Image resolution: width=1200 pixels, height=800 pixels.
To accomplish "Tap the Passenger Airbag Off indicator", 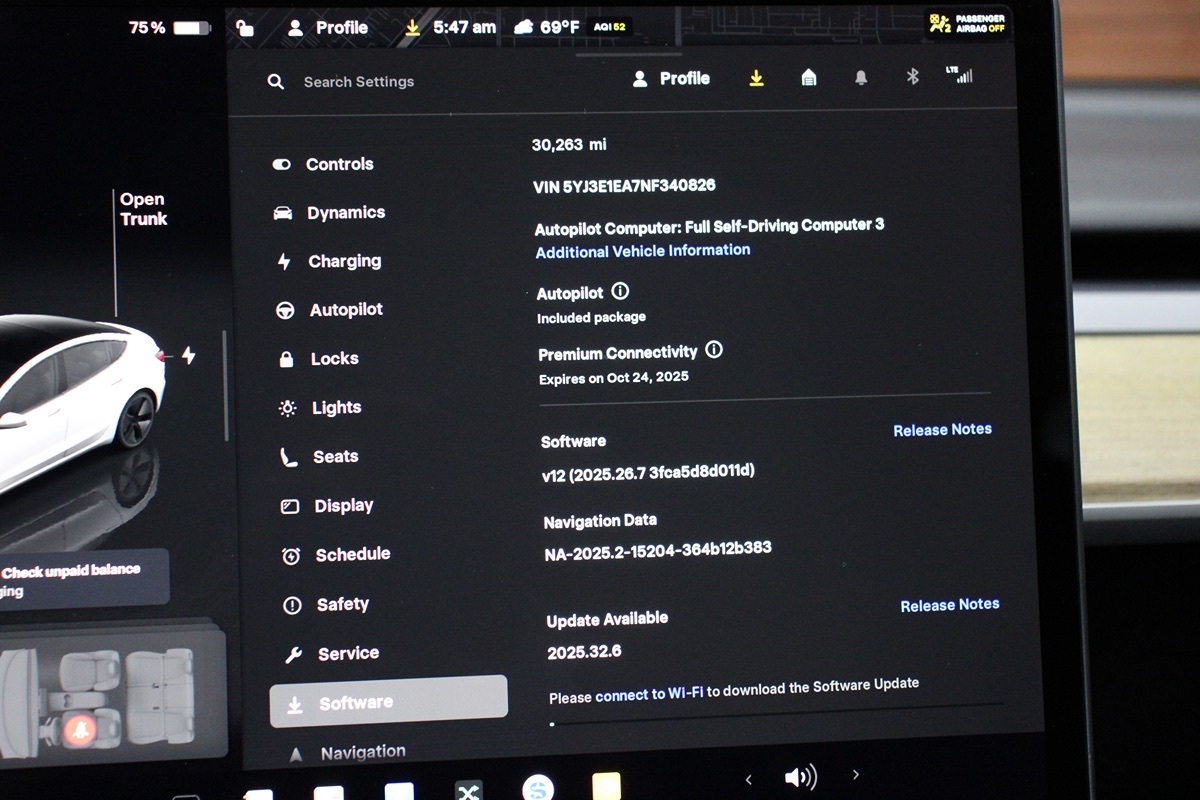I will [966, 24].
